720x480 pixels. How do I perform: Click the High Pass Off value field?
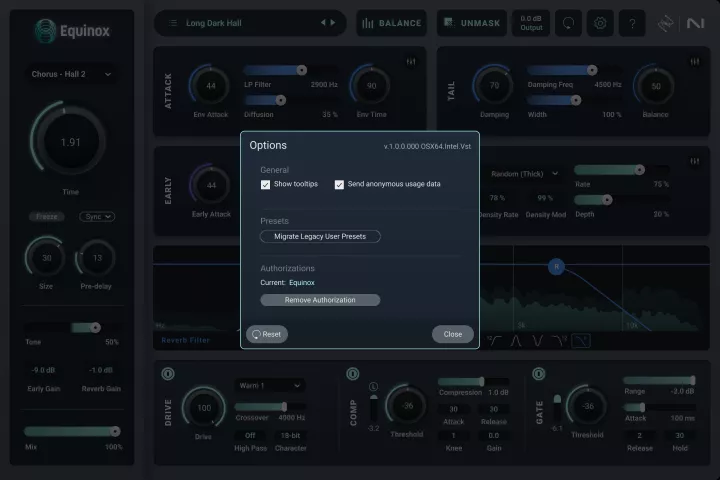click(250, 435)
